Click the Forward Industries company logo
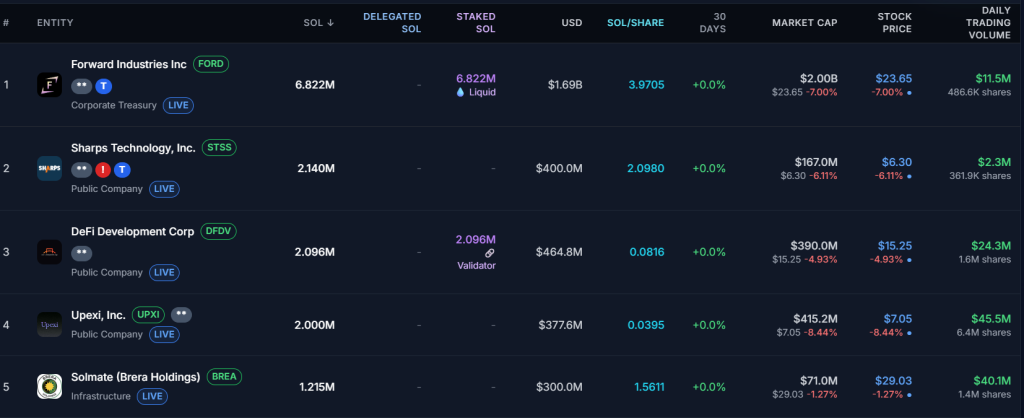 tap(49, 84)
